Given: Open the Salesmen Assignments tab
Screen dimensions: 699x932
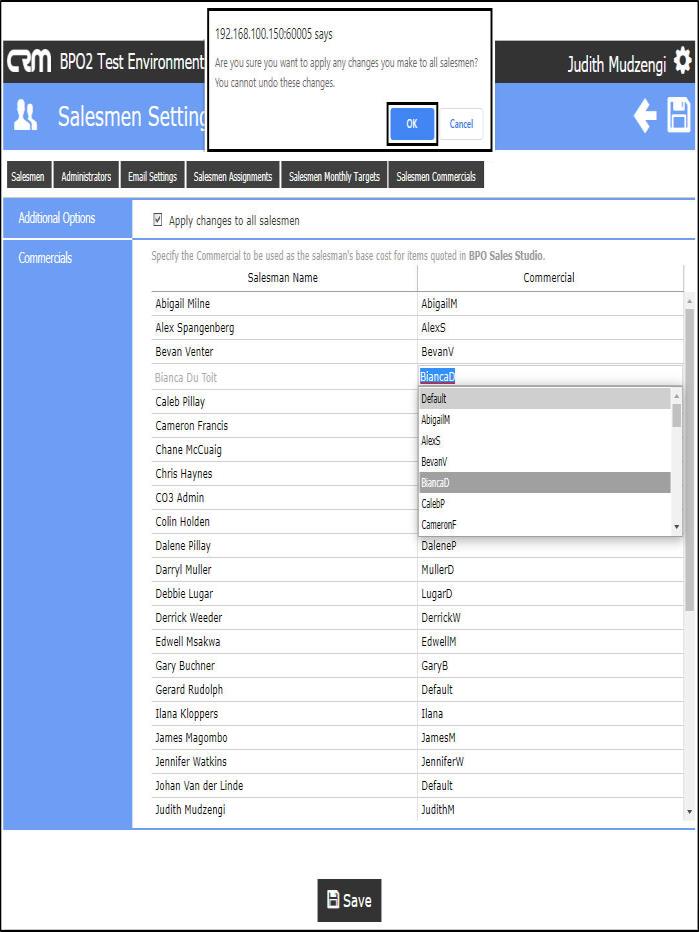Looking at the screenshot, I should pyautogui.click(x=232, y=177).
